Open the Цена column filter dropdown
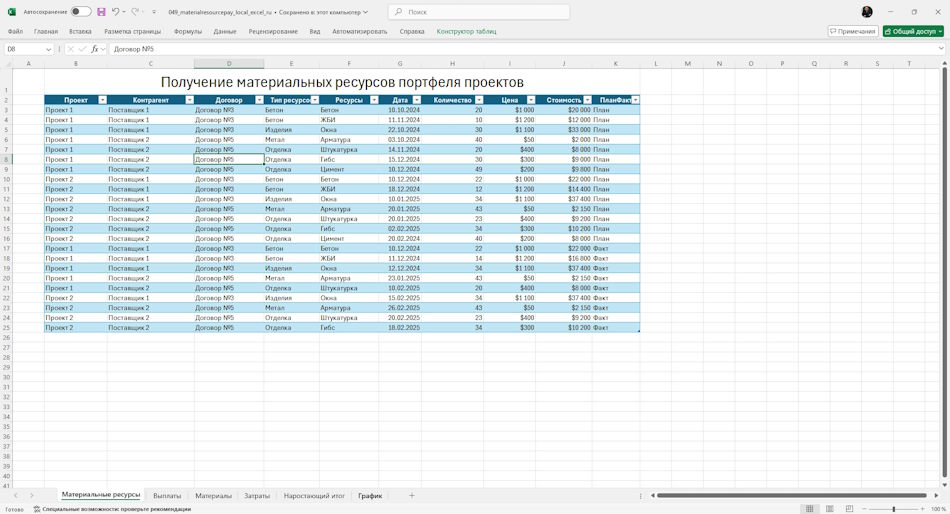 [x=531, y=100]
